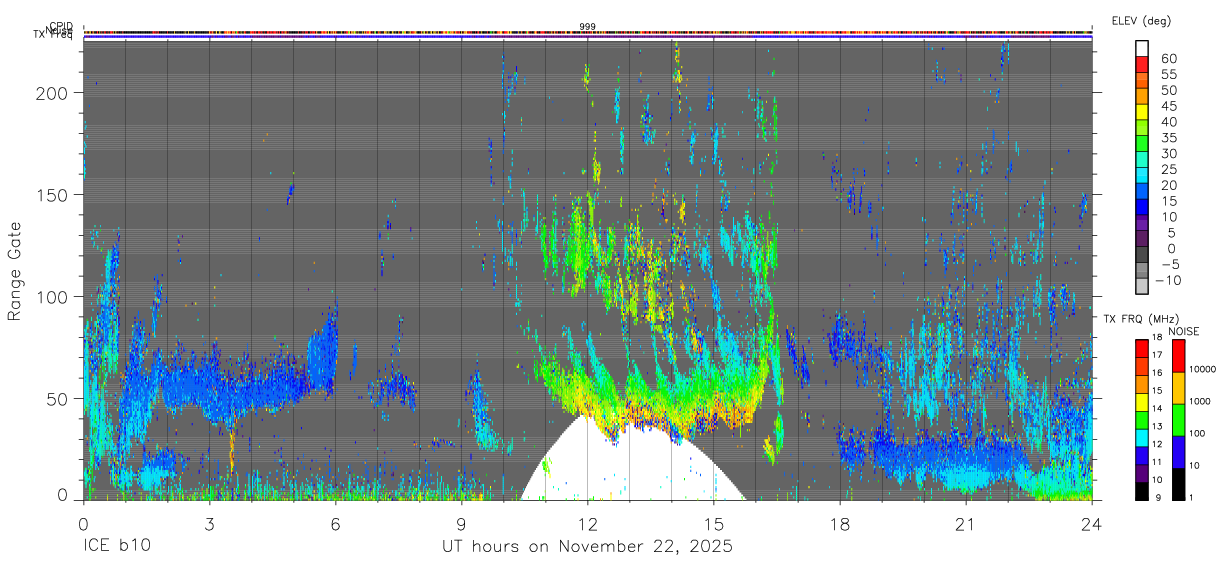Click the red segment of the ELEV color bar
Image resolution: width=1228 pixels, height=567 pixels.
[x=1143, y=63]
